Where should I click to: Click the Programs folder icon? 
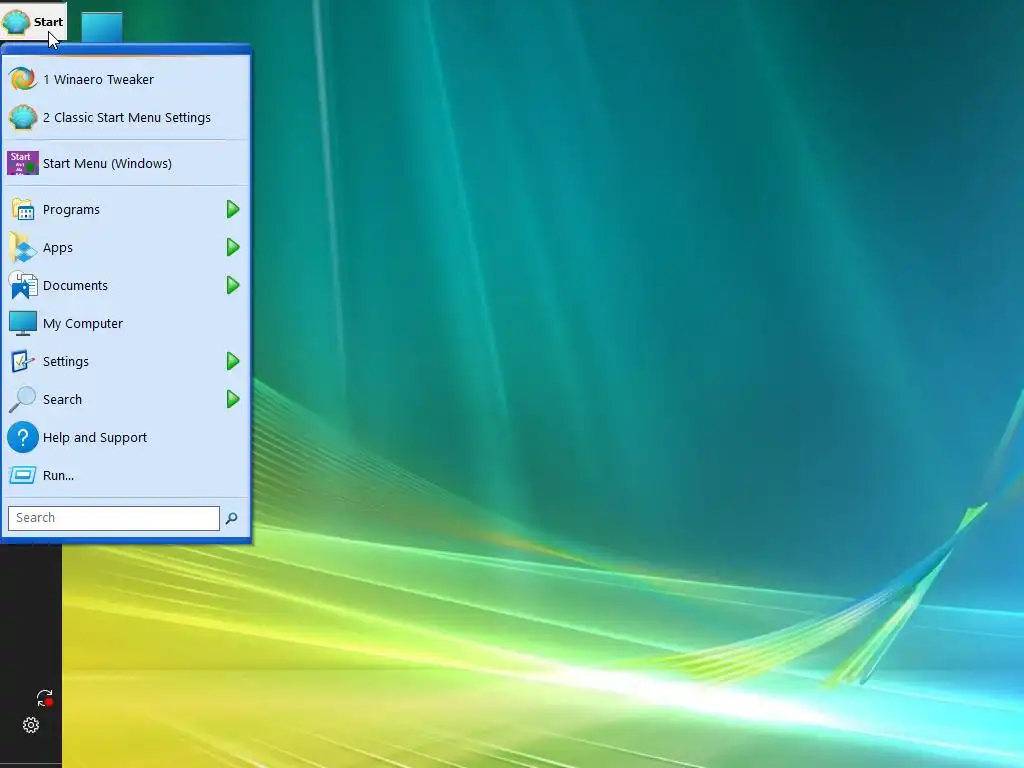point(23,210)
